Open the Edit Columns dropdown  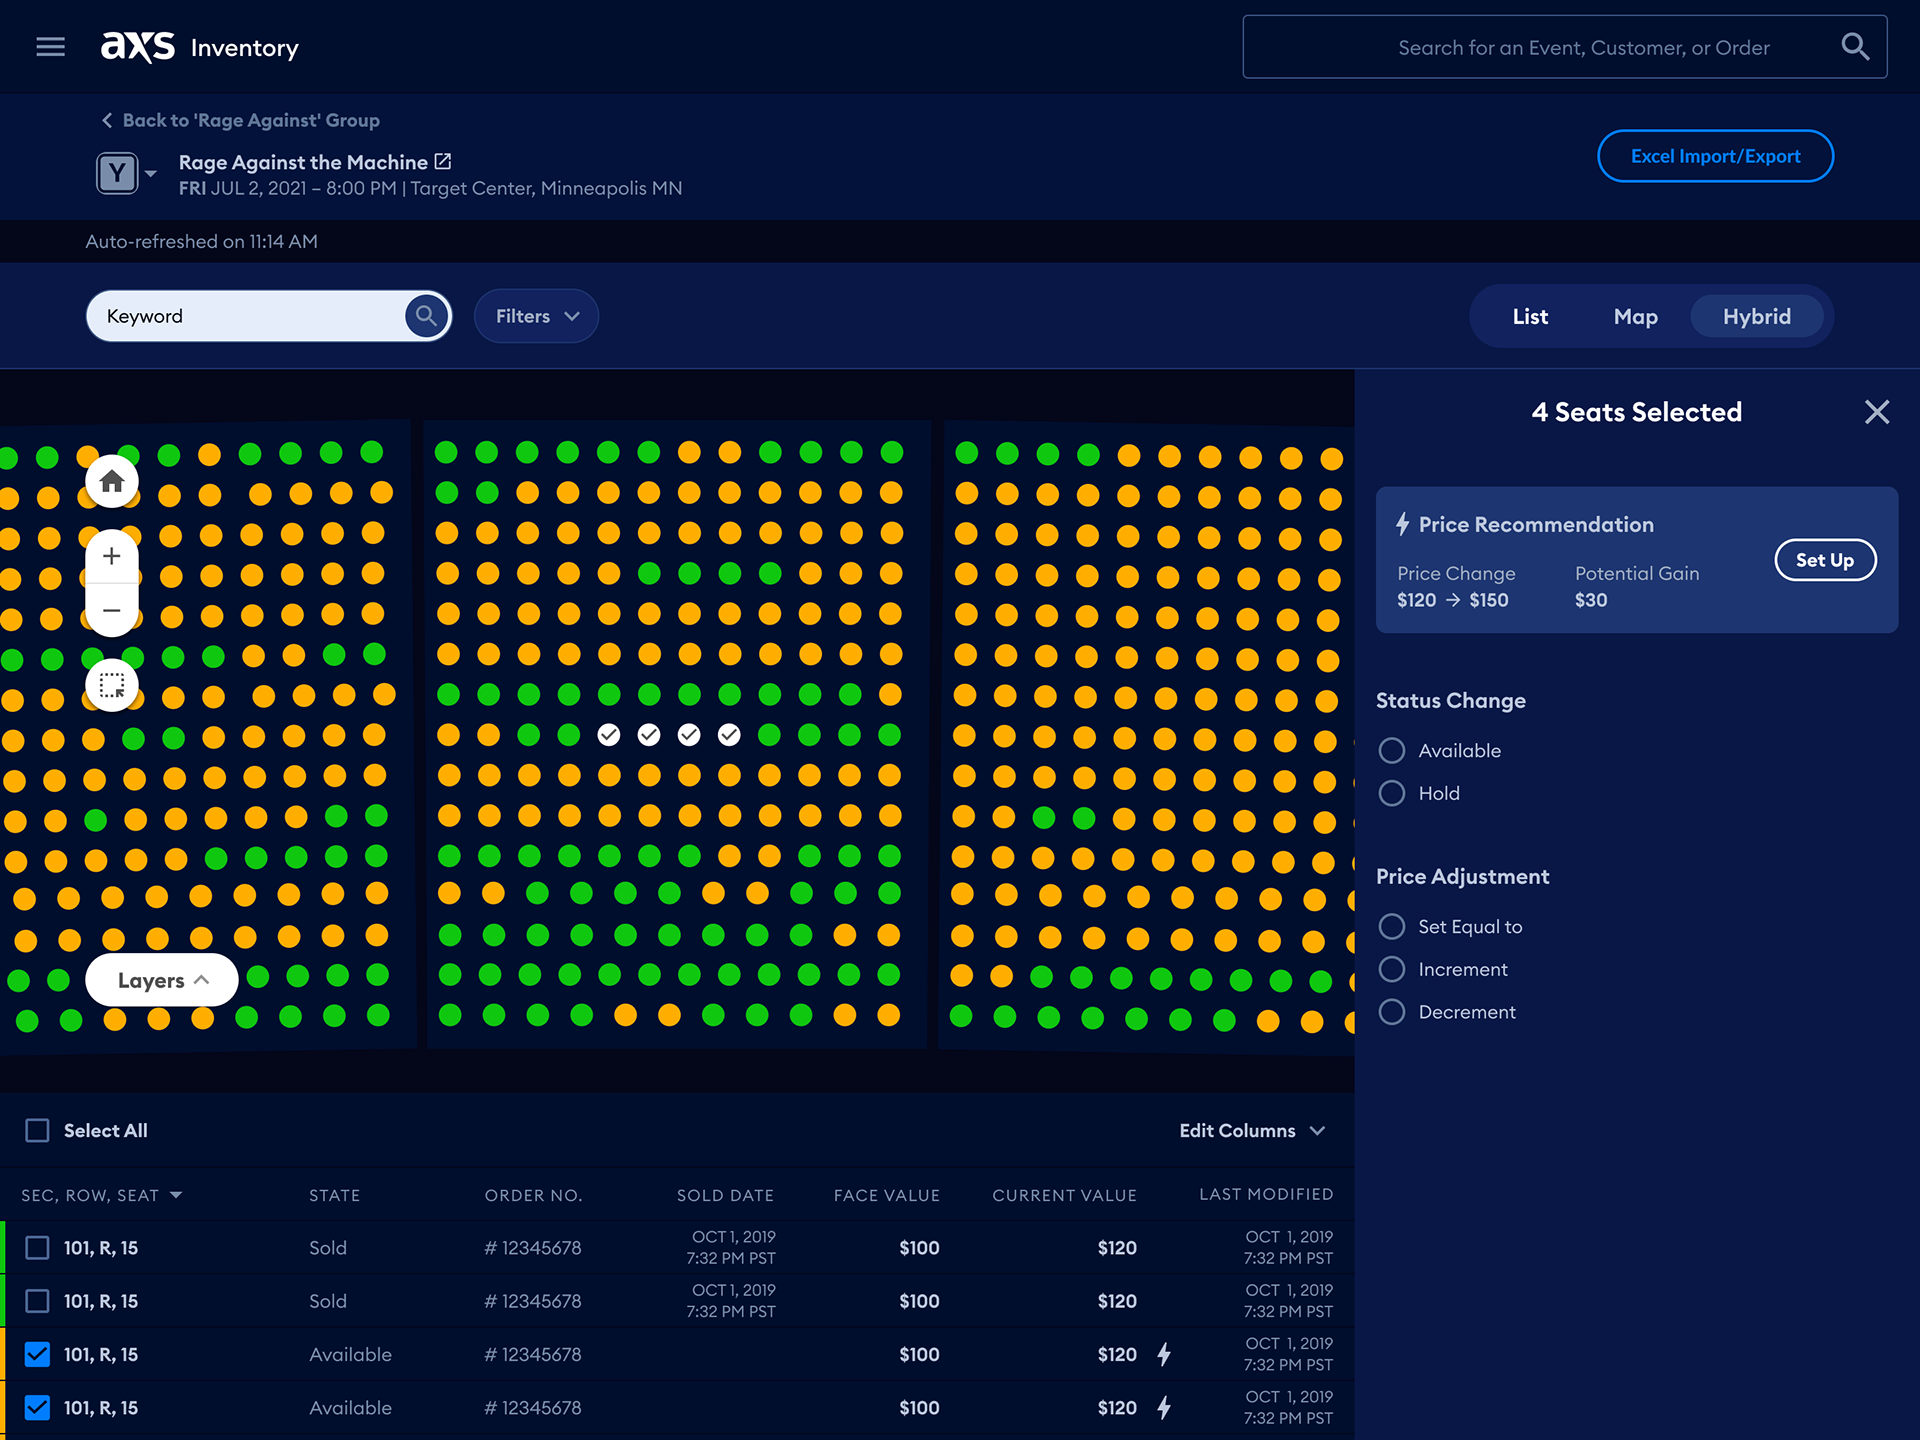point(1252,1130)
